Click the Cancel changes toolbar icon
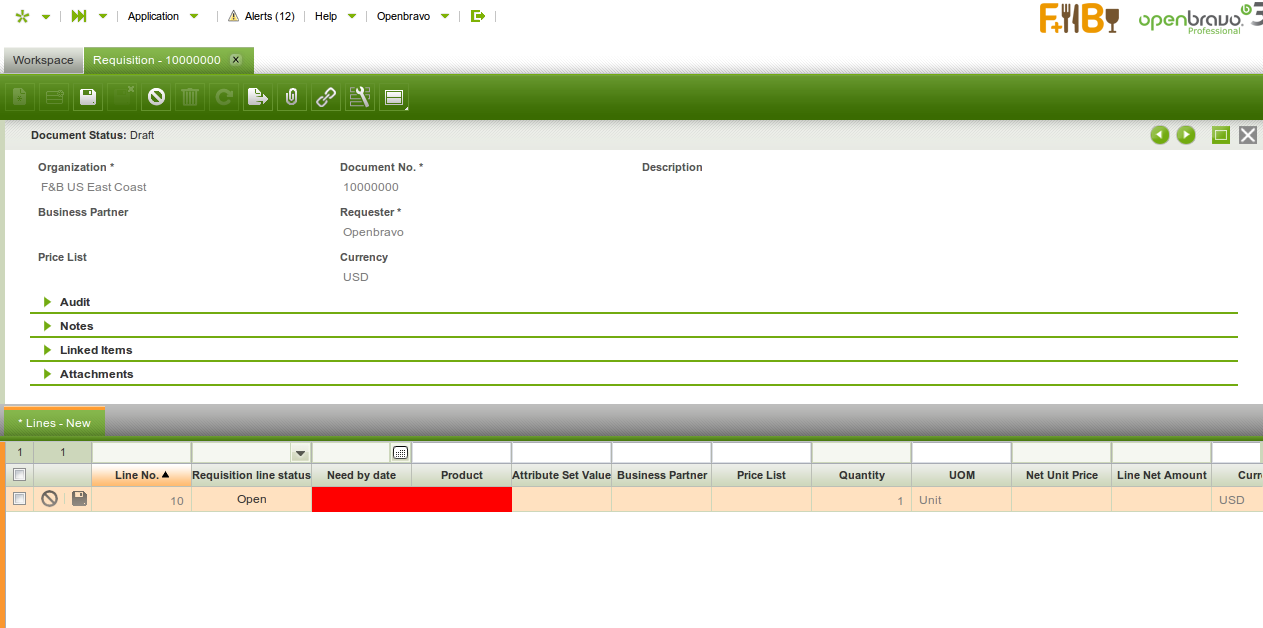This screenshot has height=628, width=1263. 156,97
